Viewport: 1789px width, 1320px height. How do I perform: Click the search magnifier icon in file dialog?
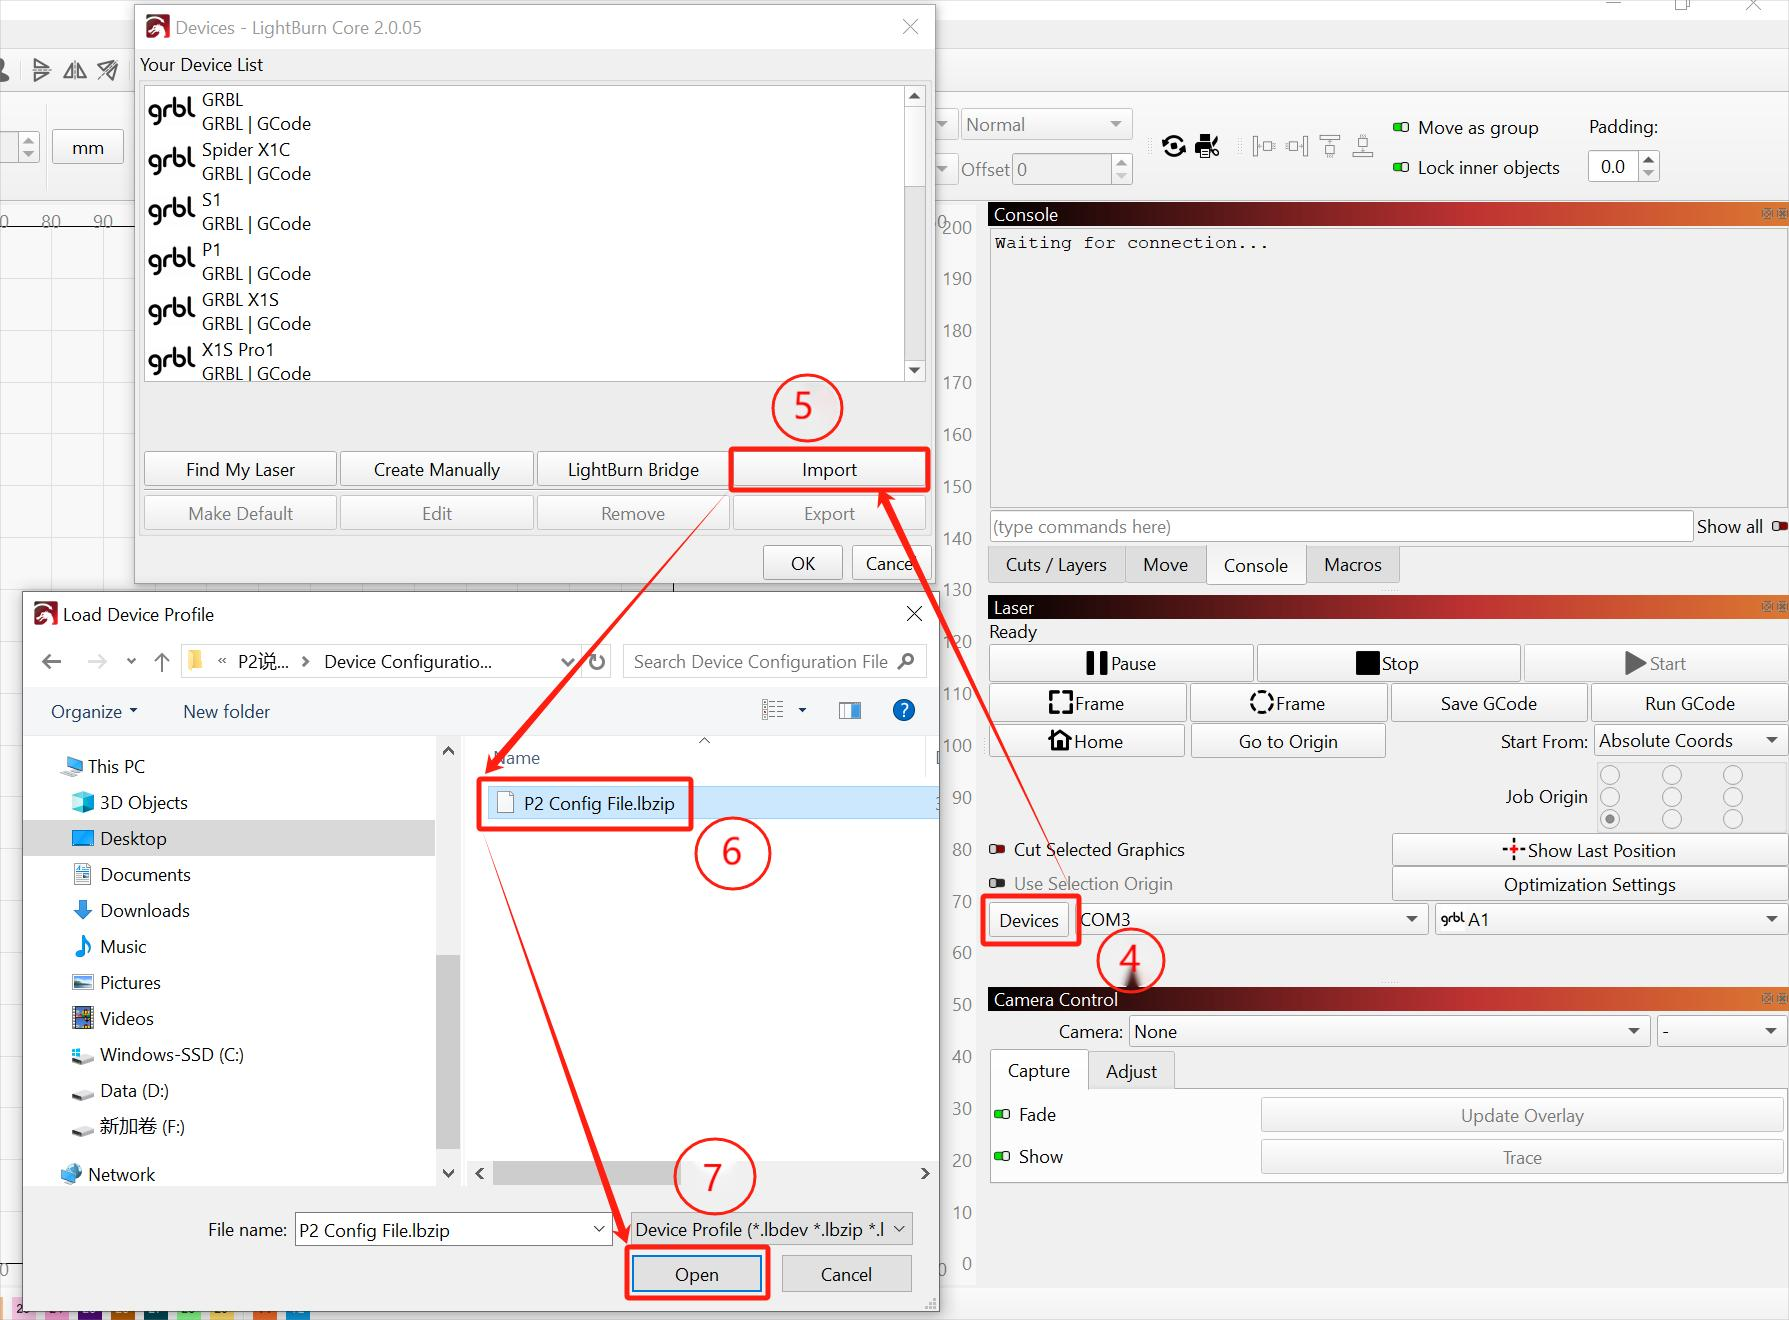(906, 661)
